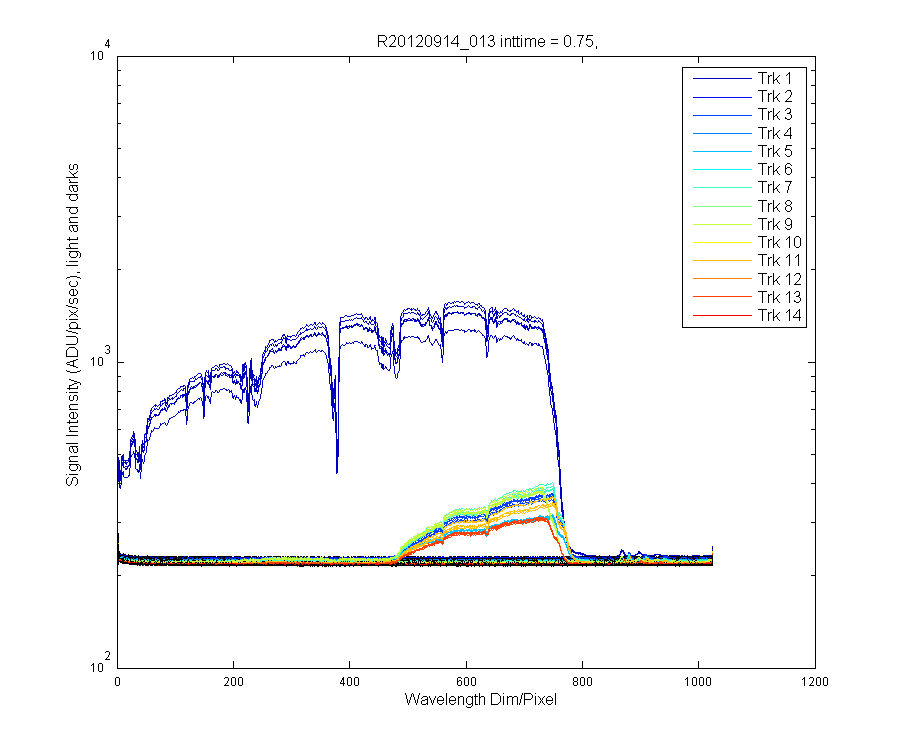Select the Trk 2 legend entry
This screenshot has width=900, height=750.
743,96
